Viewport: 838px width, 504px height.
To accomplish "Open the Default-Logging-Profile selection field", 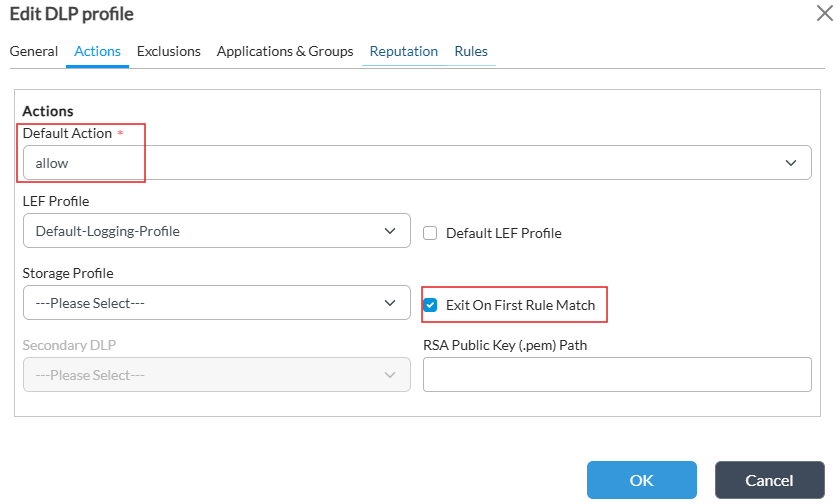I will pos(217,231).
